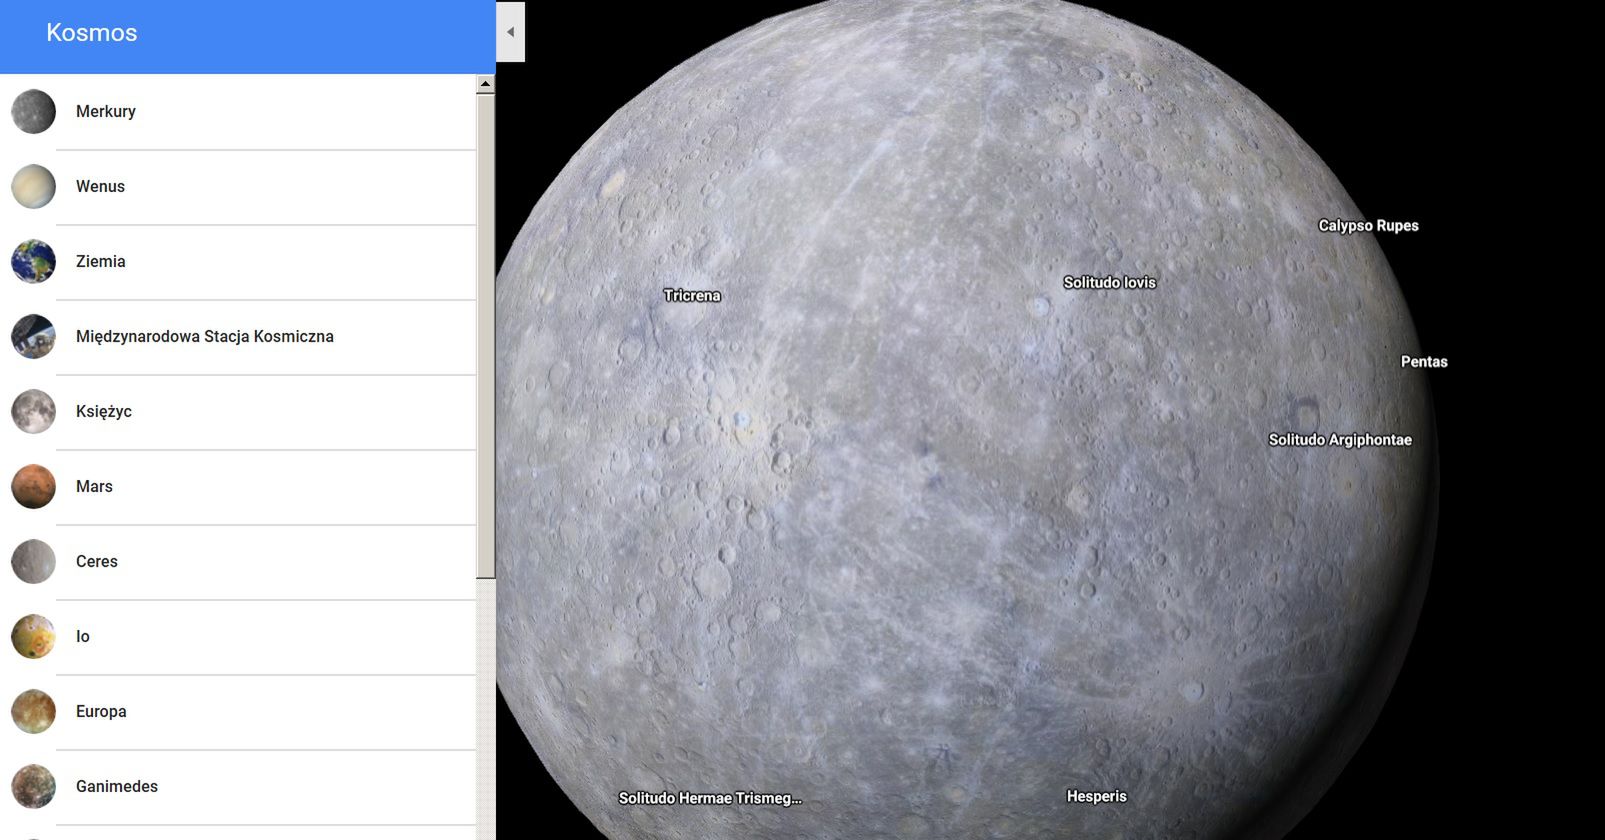Click the Tricrena map label

tap(692, 295)
